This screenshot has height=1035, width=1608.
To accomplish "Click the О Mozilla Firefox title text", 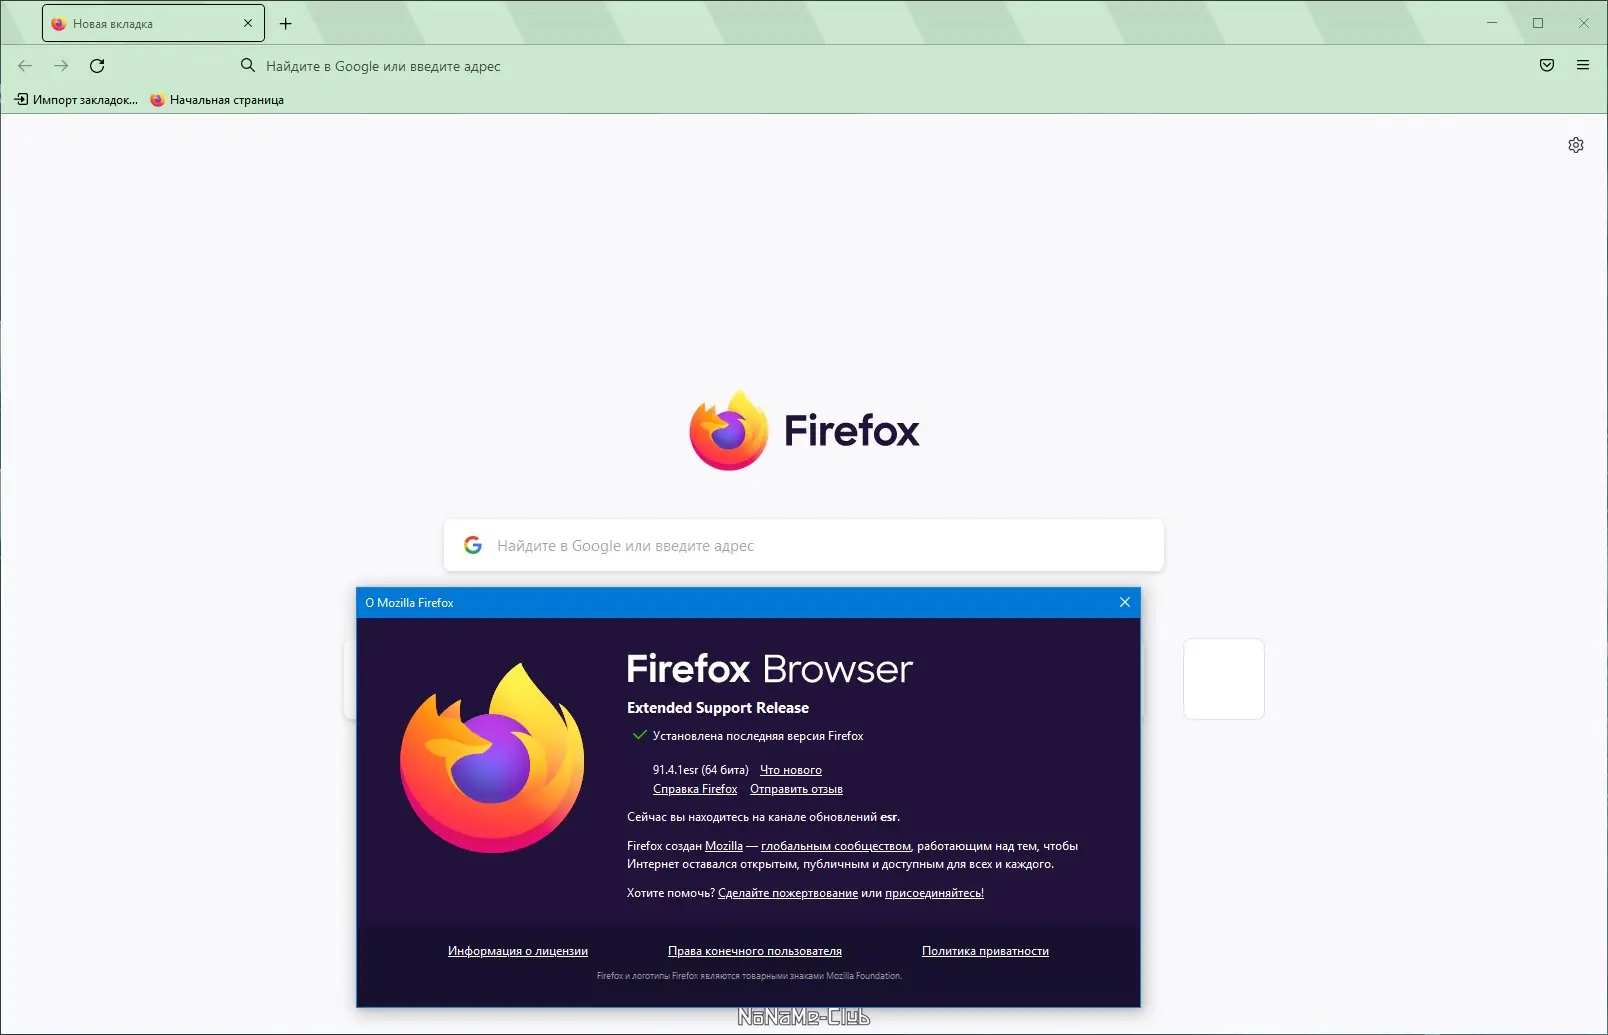I will pos(409,603).
